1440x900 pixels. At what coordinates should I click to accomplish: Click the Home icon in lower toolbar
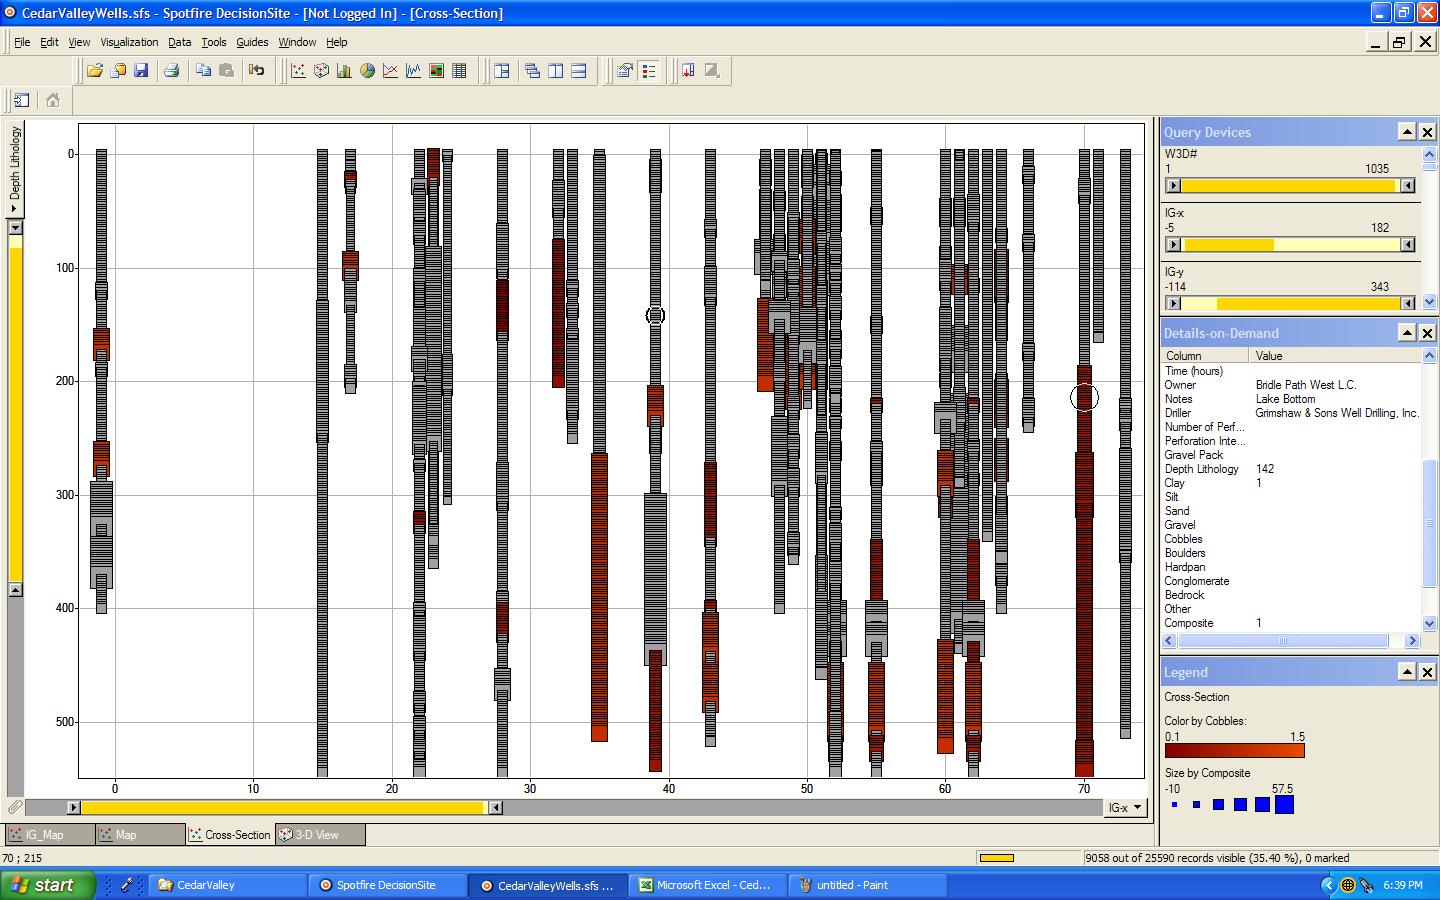click(53, 100)
